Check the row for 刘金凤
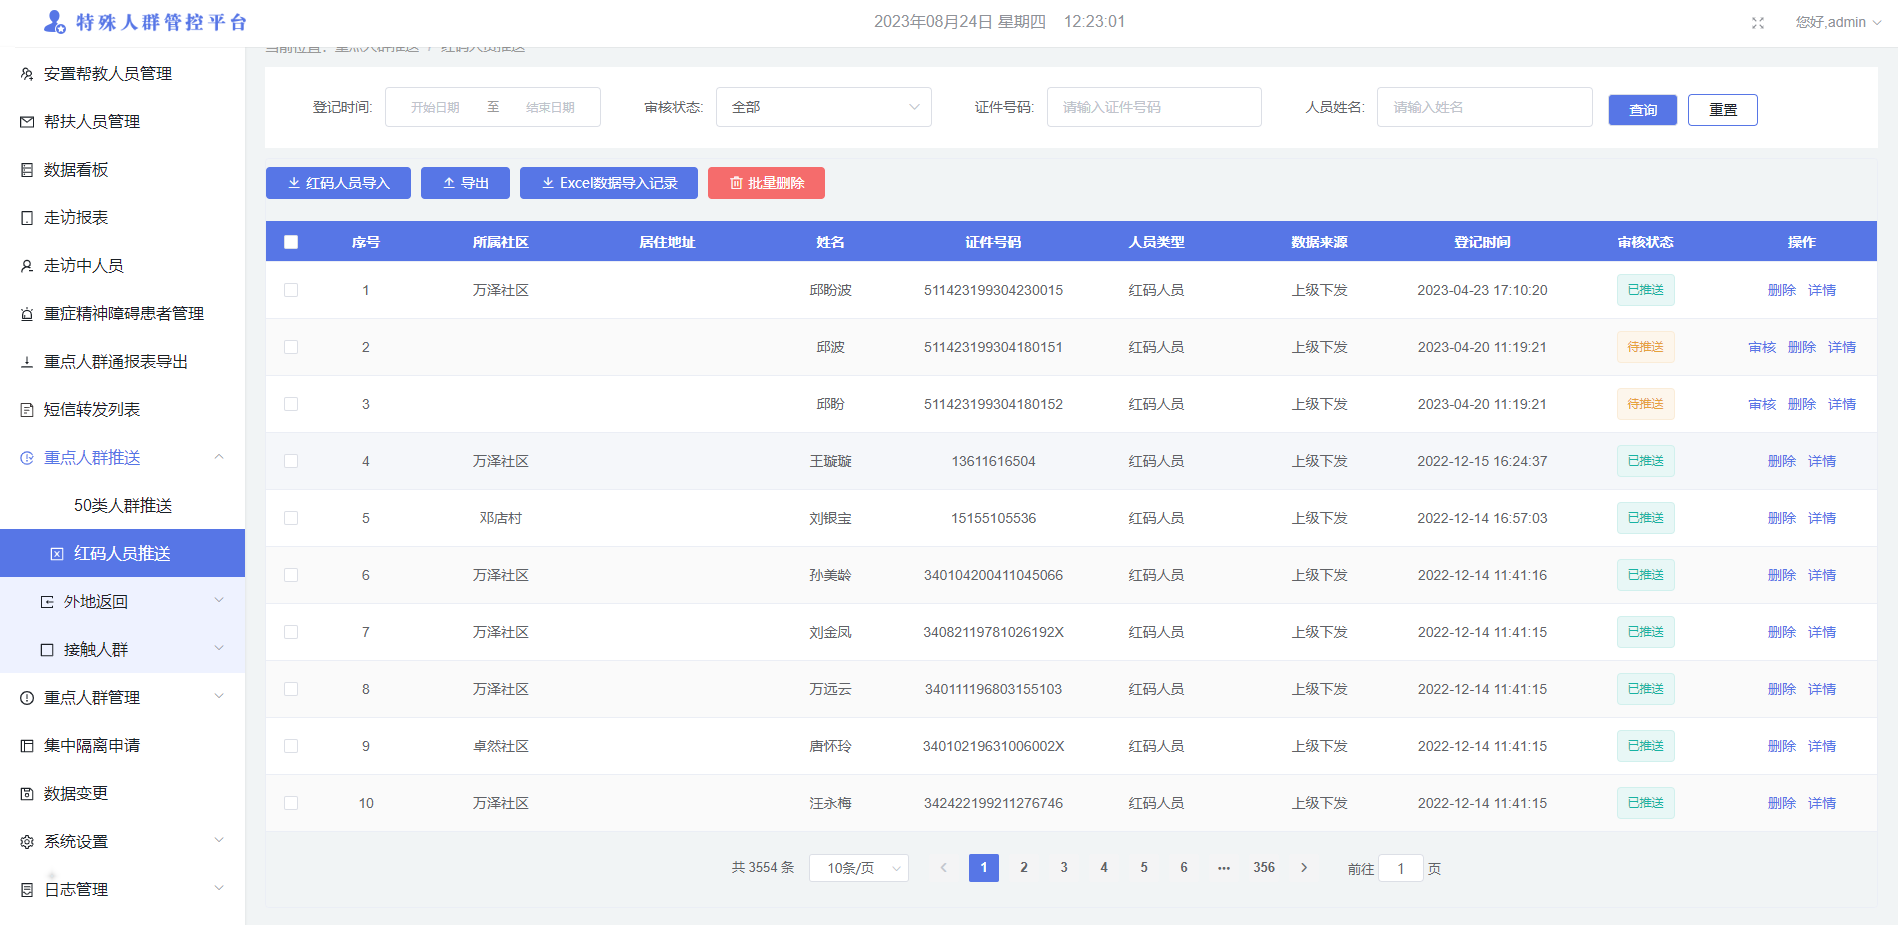This screenshot has height=925, width=1898. [291, 632]
